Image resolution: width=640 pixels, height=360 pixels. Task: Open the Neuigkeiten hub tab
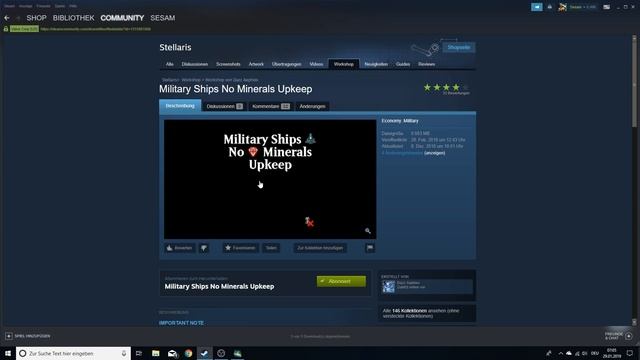click(376, 64)
